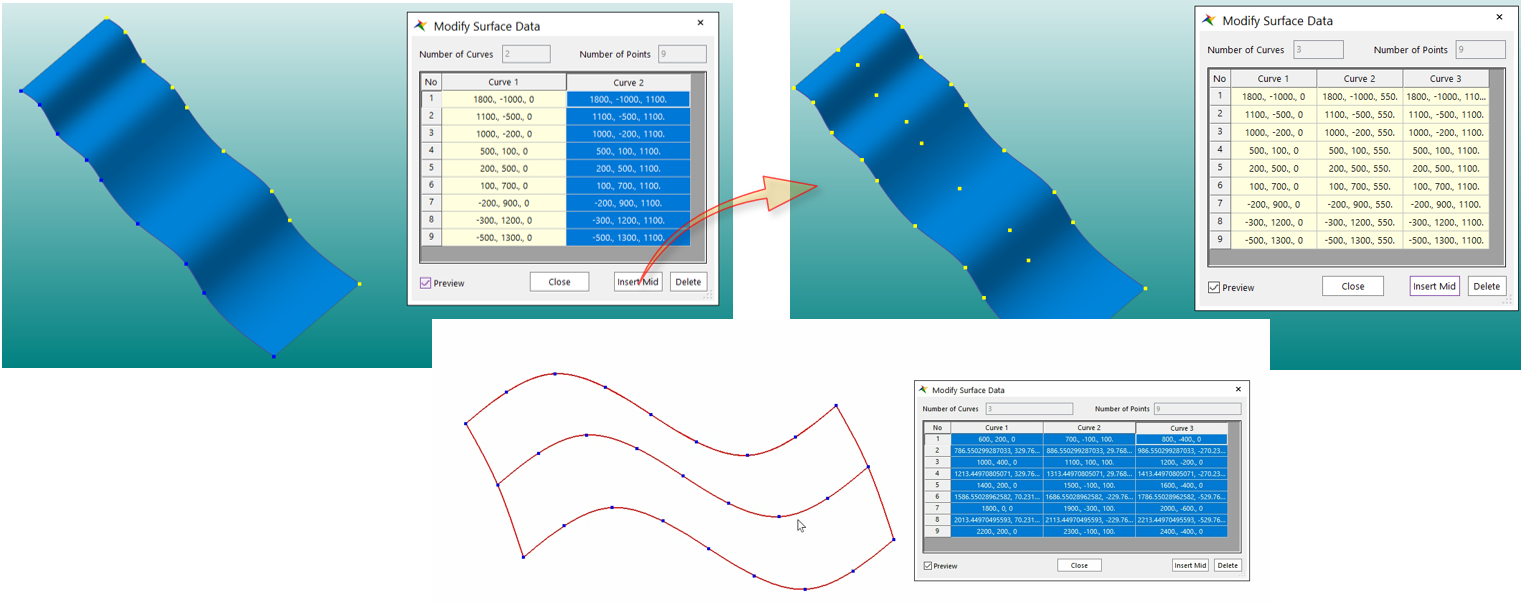Toggle Preview checkbox in the small bottom dialog
Image resolution: width=1523 pixels, height=603 pixels.
click(x=928, y=566)
